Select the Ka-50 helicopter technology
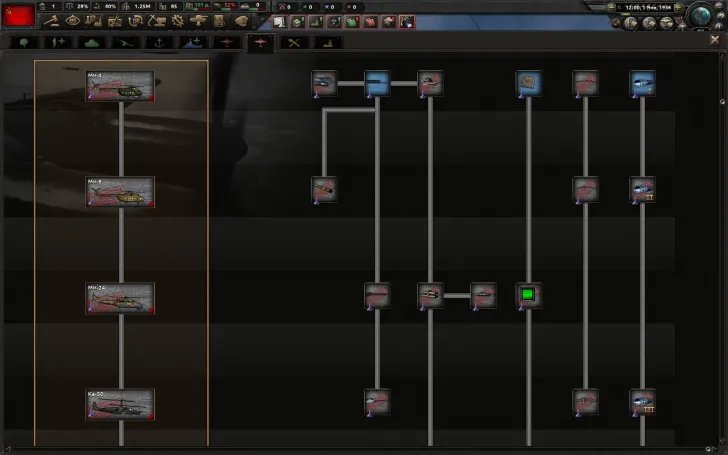This screenshot has height=455, width=728. pos(120,404)
